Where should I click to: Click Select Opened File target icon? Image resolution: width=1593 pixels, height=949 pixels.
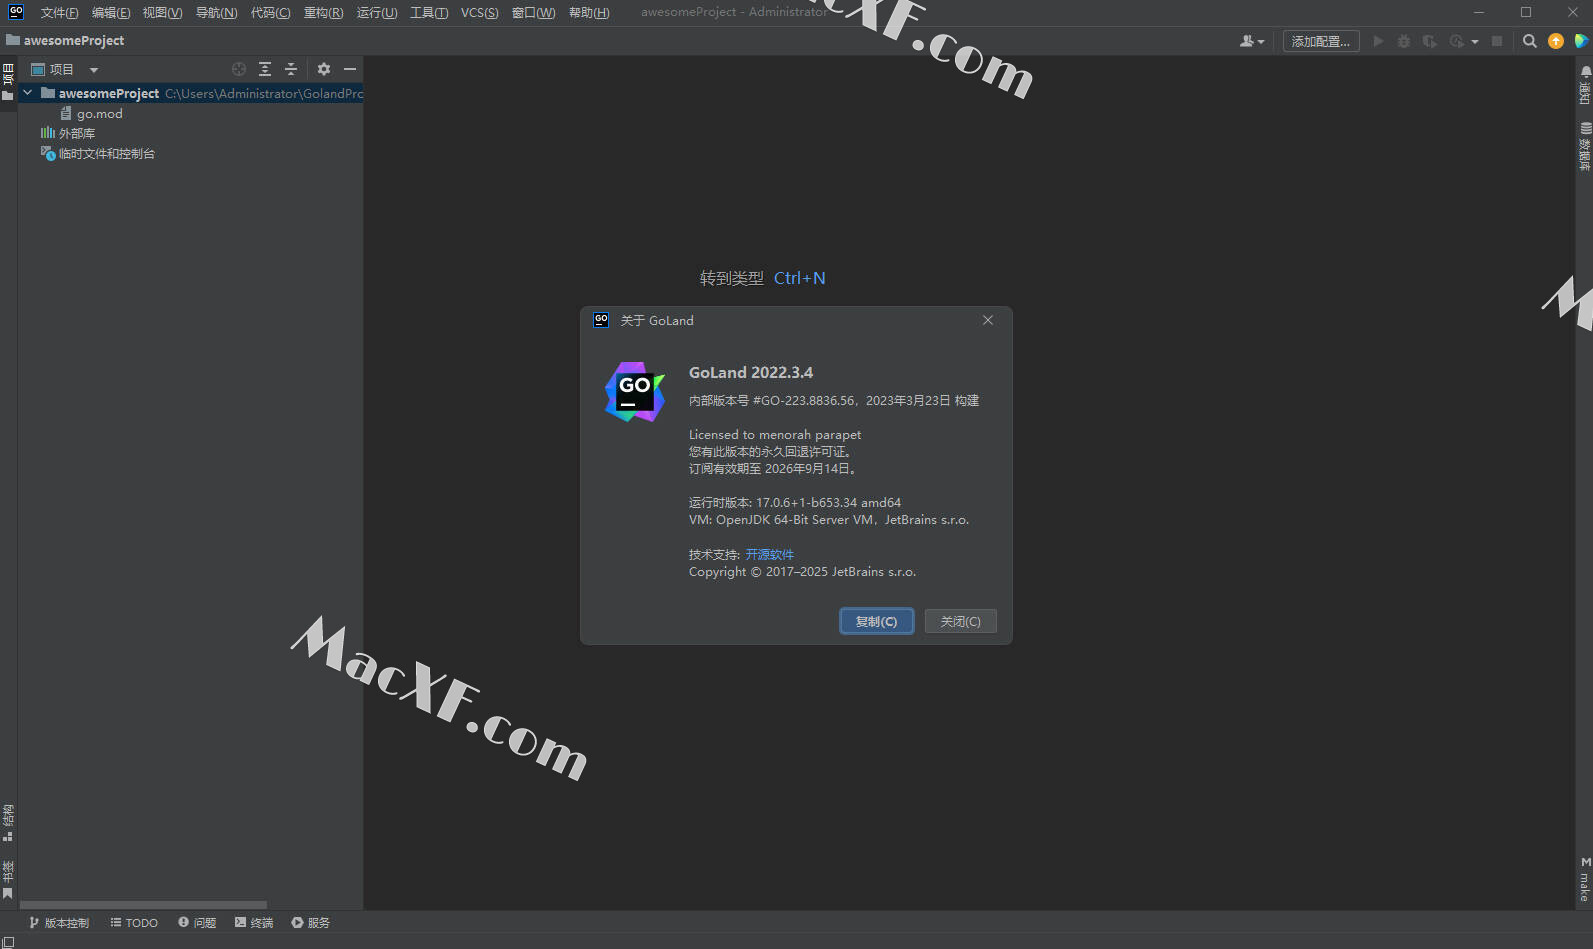point(239,69)
